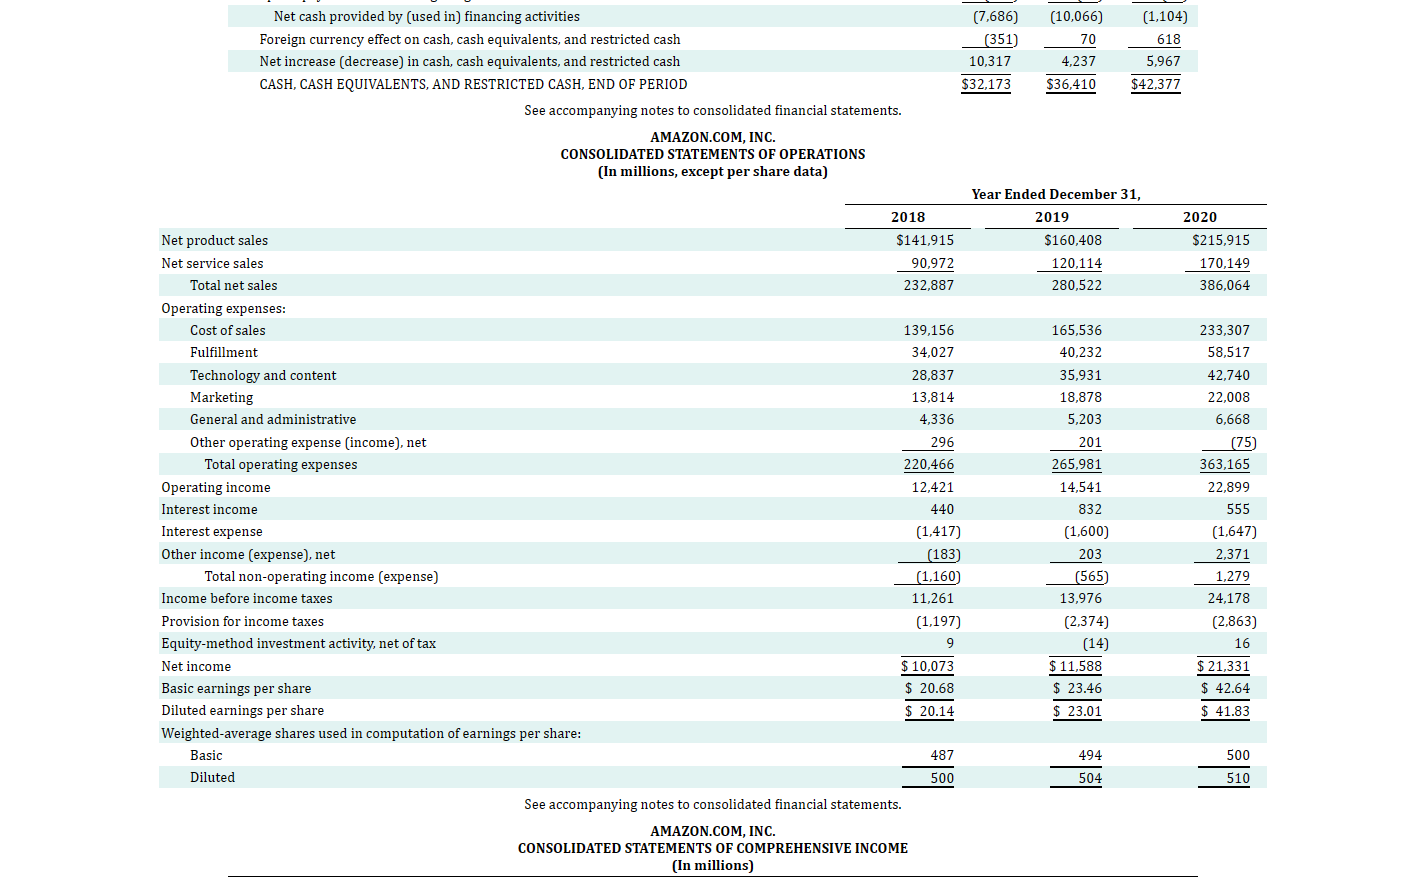
Task: Click the "Operating expenses:" section heading
Action: coord(223,308)
